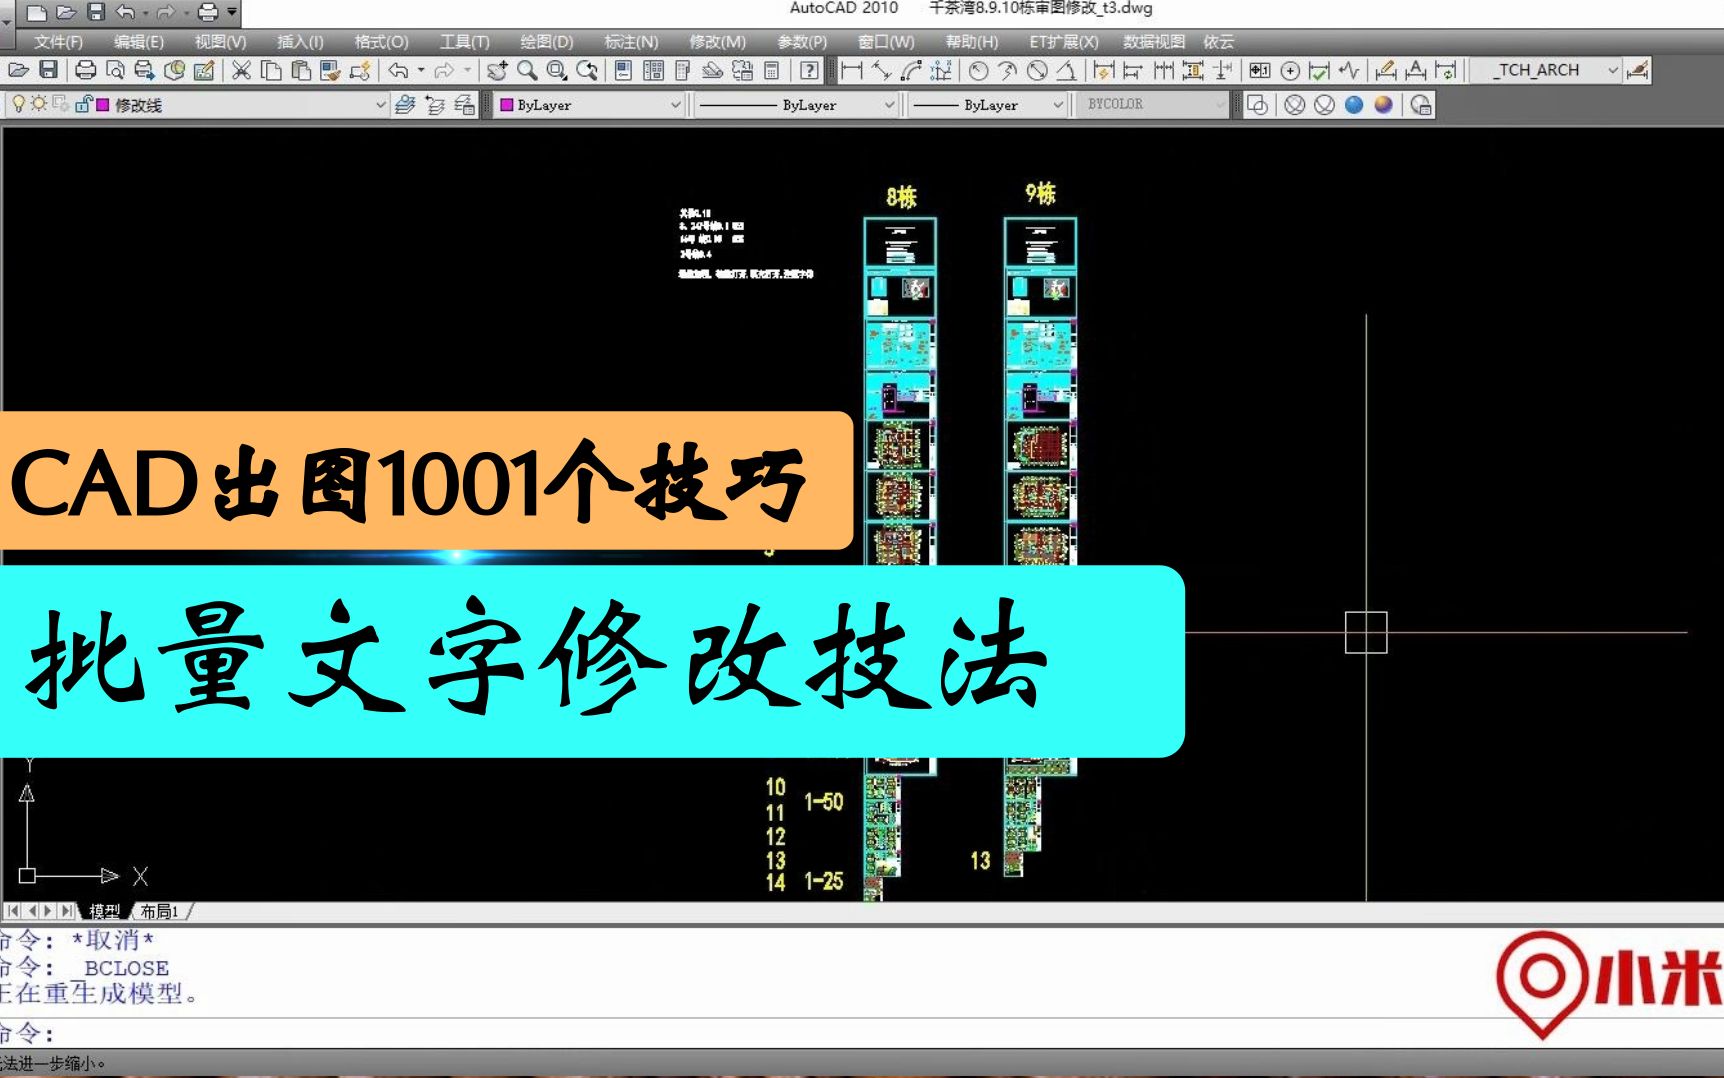Select the Match Properties brush tool
This screenshot has height=1078, width=1724.
click(330, 70)
